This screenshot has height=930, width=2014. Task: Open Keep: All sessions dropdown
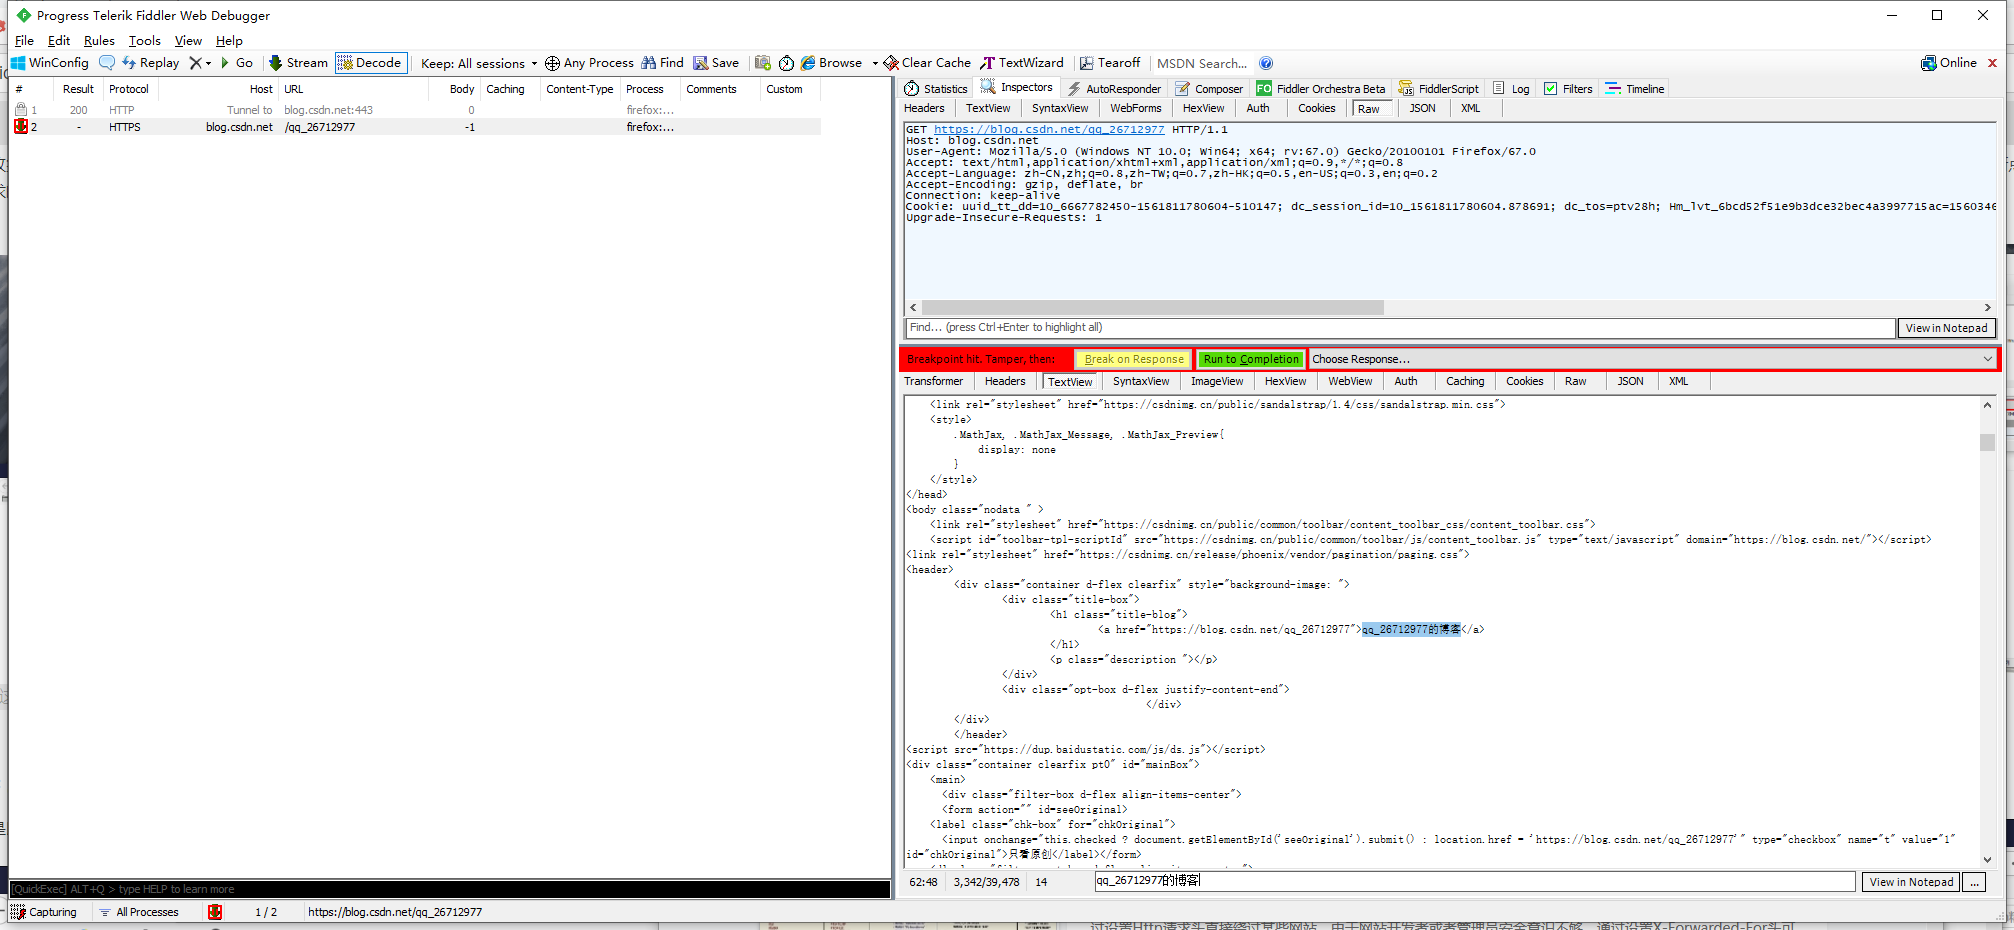479,63
